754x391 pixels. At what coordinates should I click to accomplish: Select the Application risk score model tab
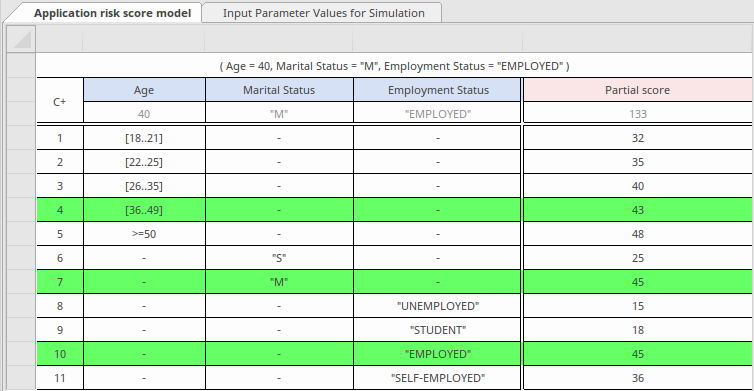pyautogui.click(x=112, y=13)
